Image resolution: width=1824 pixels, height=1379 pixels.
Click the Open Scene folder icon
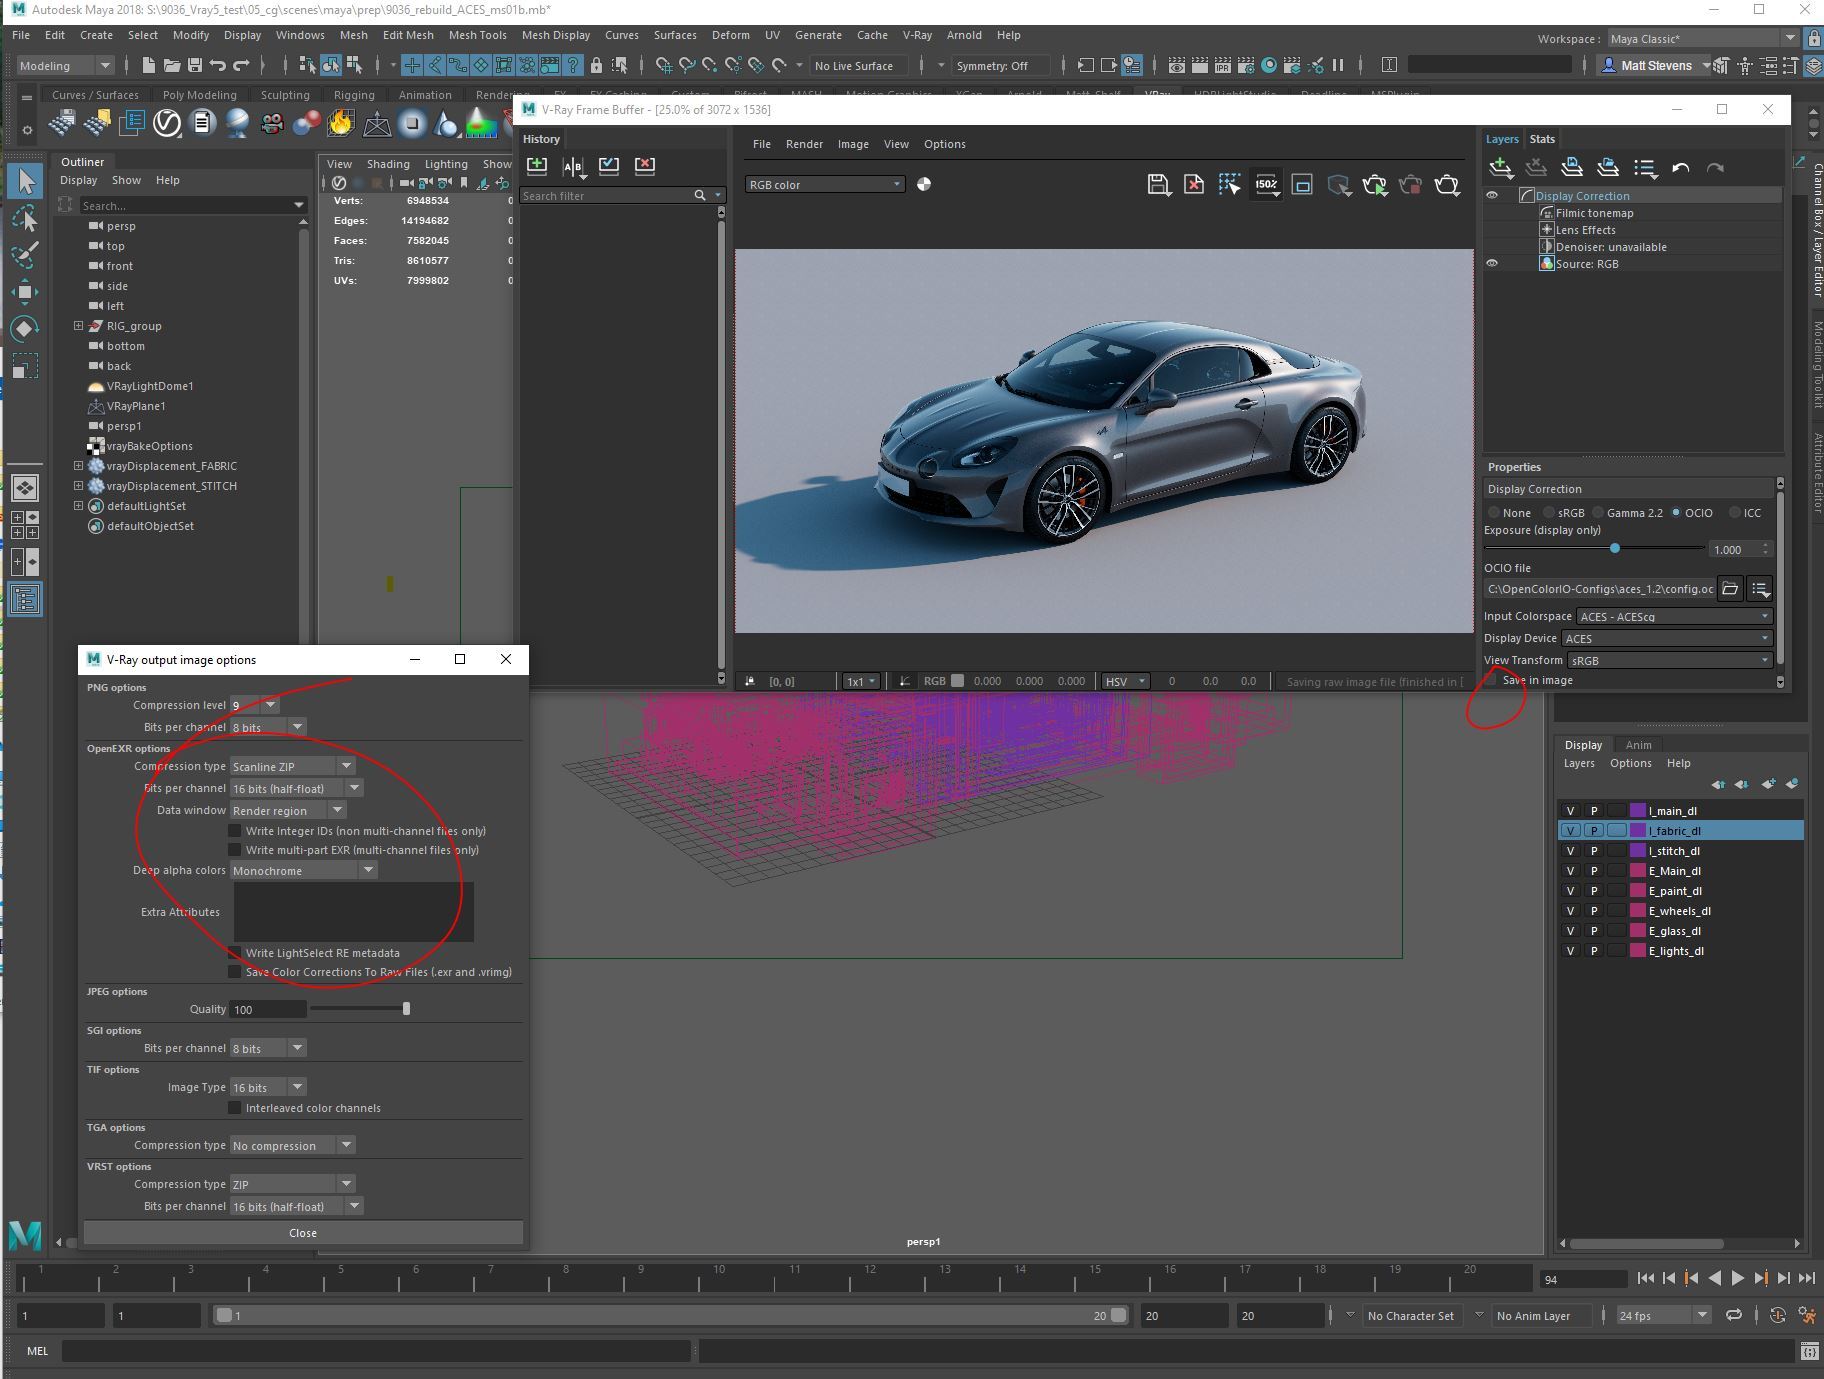click(x=171, y=65)
